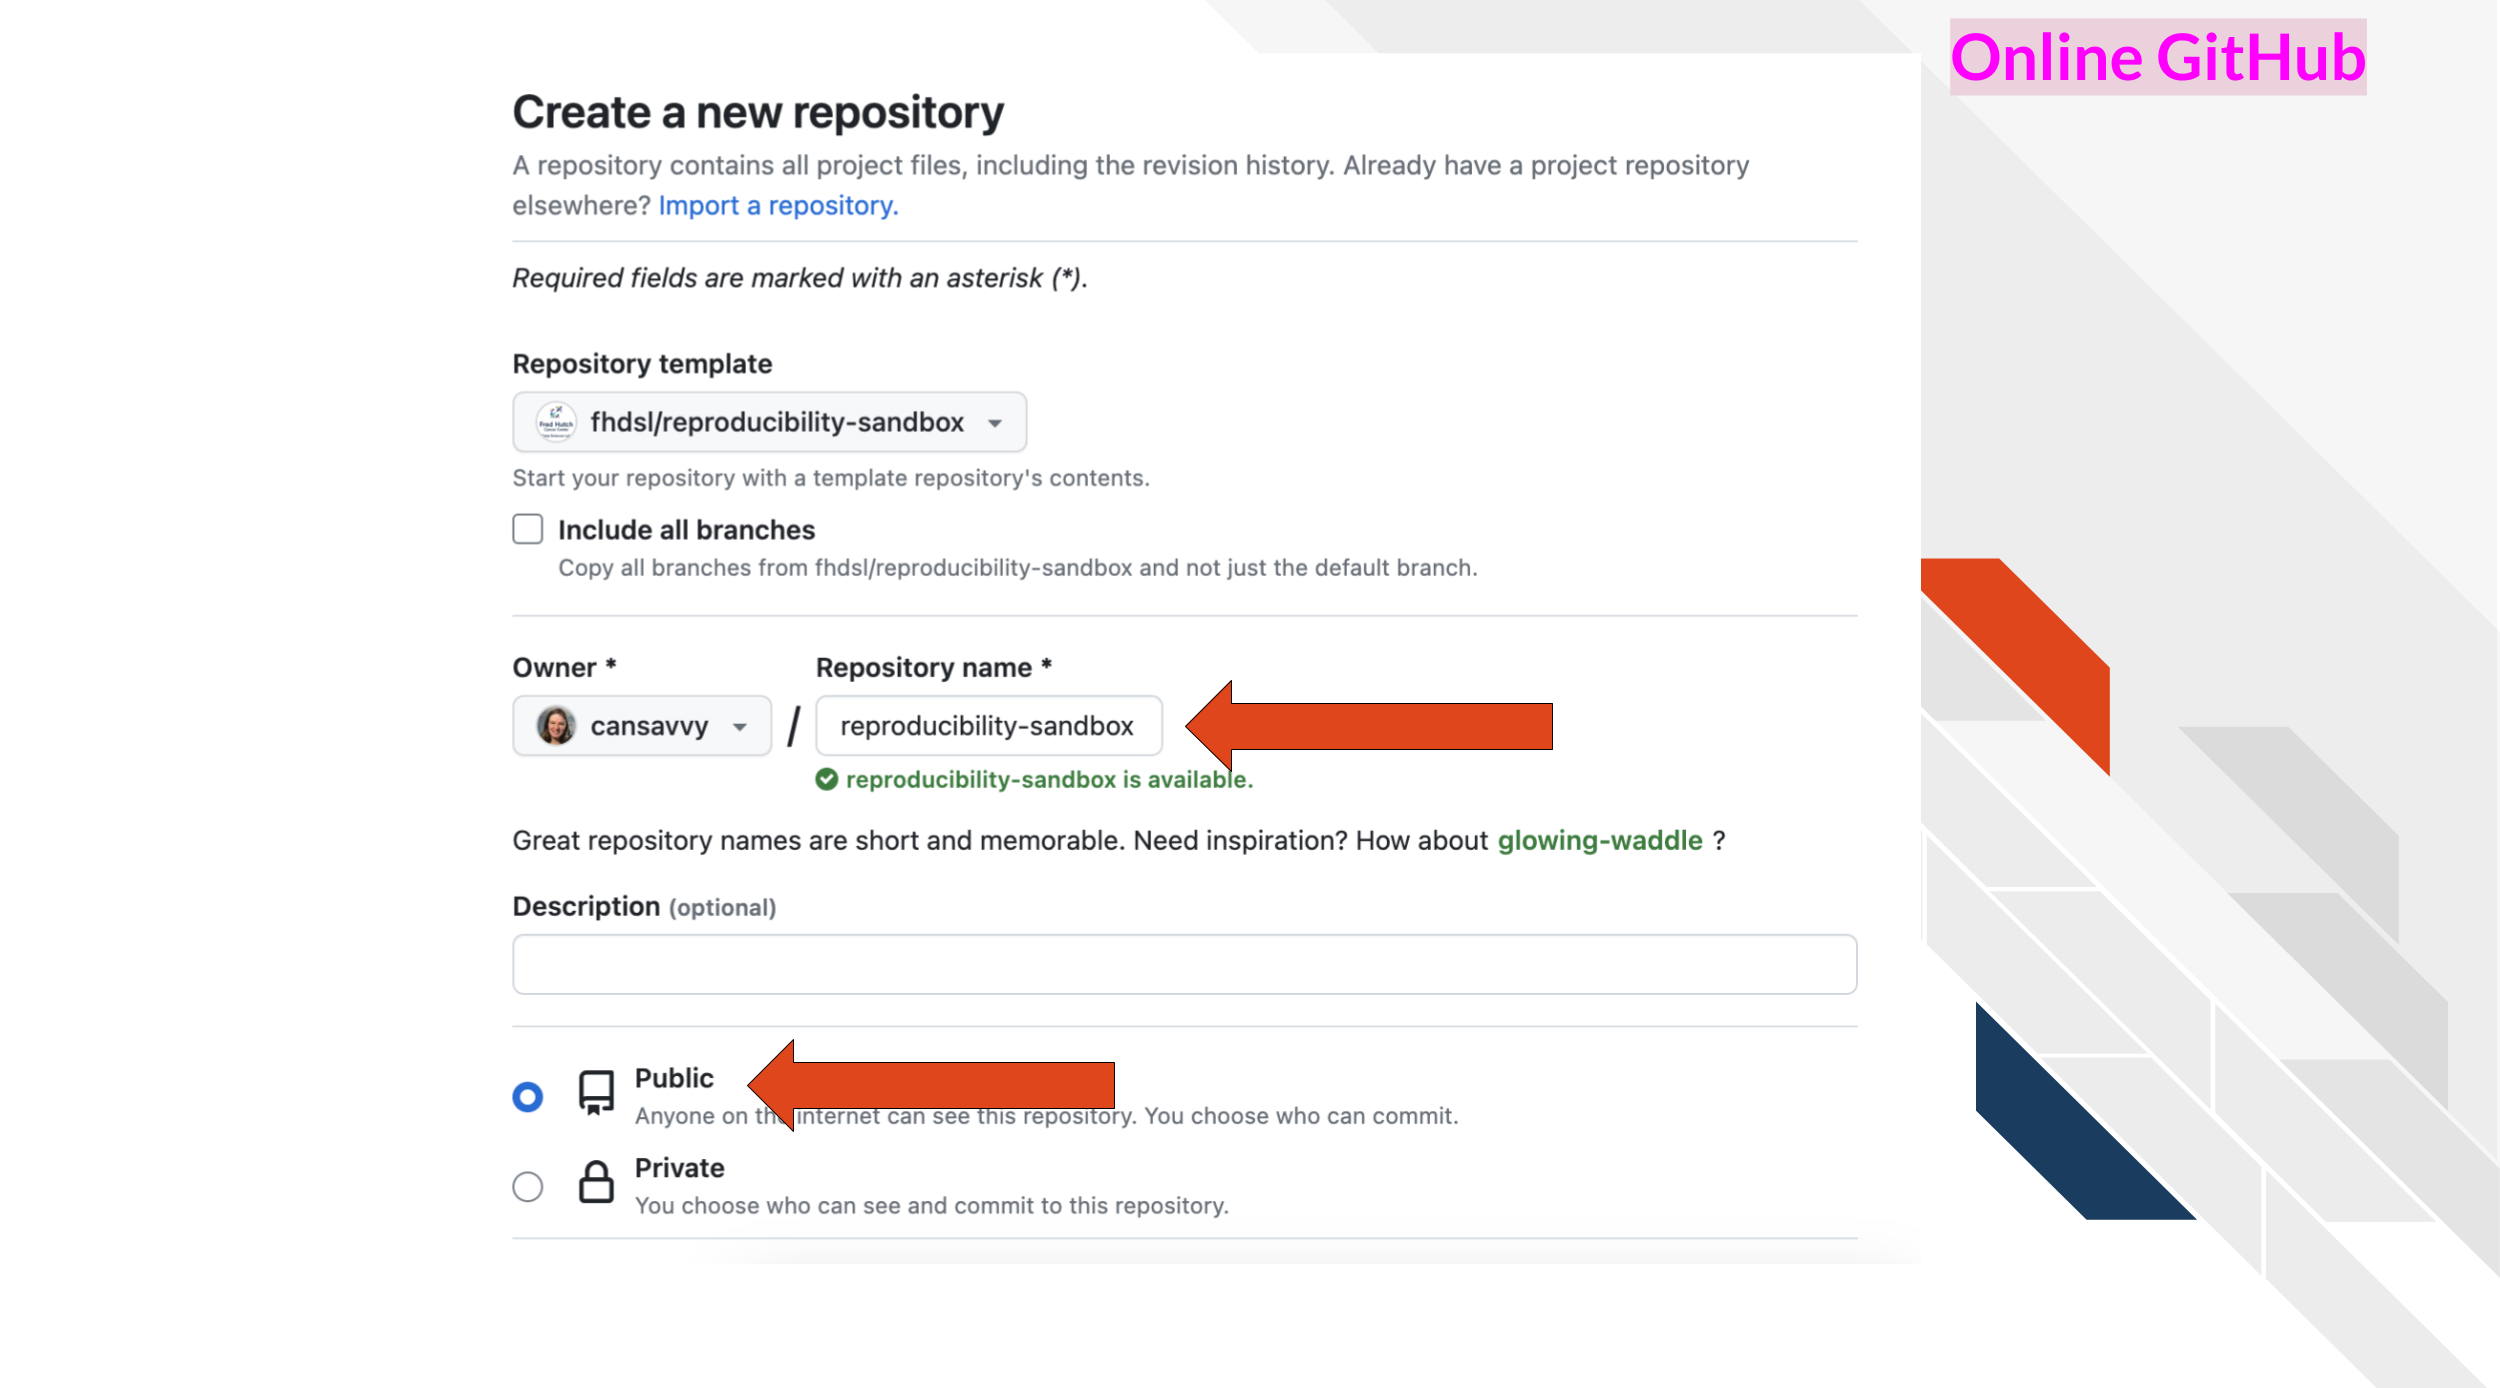2500x1388 pixels.
Task: Click "reproducibility-sandbox is available." message
Action: click(1049, 780)
